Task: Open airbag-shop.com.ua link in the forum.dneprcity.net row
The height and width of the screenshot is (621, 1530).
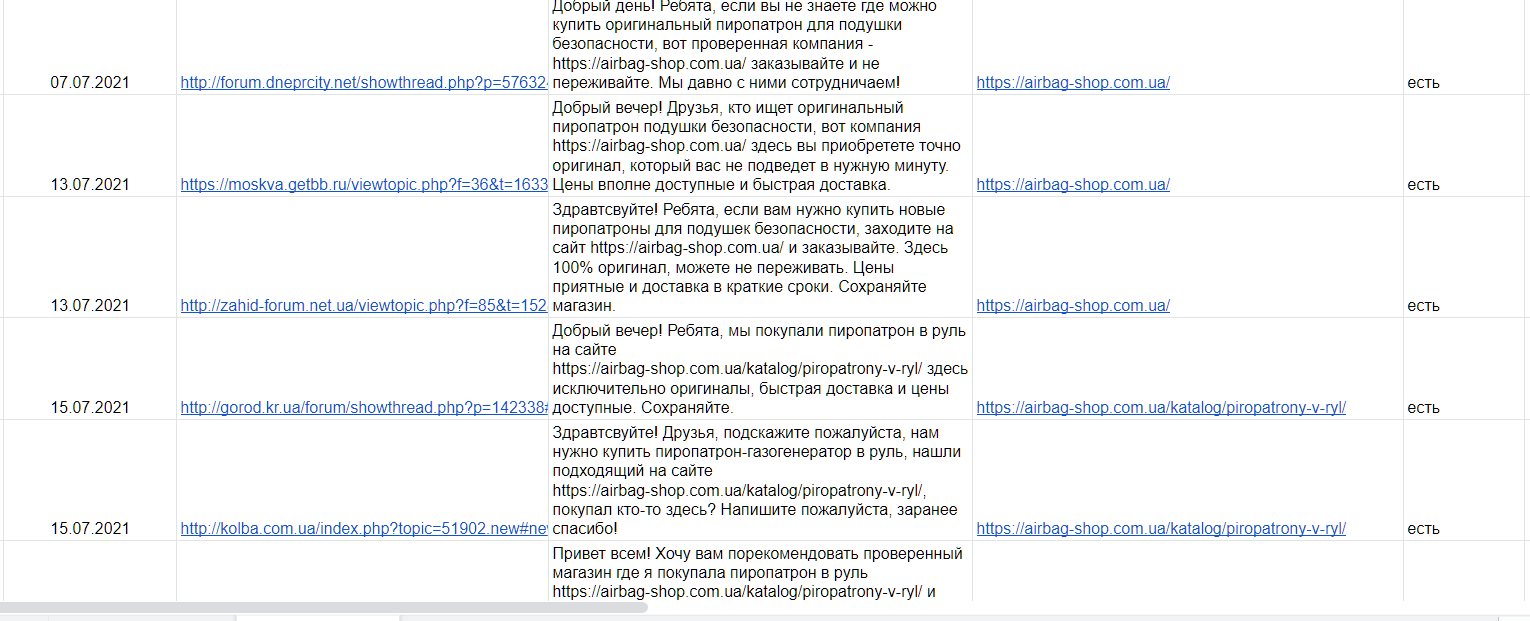Action: tap(1073, 83)
